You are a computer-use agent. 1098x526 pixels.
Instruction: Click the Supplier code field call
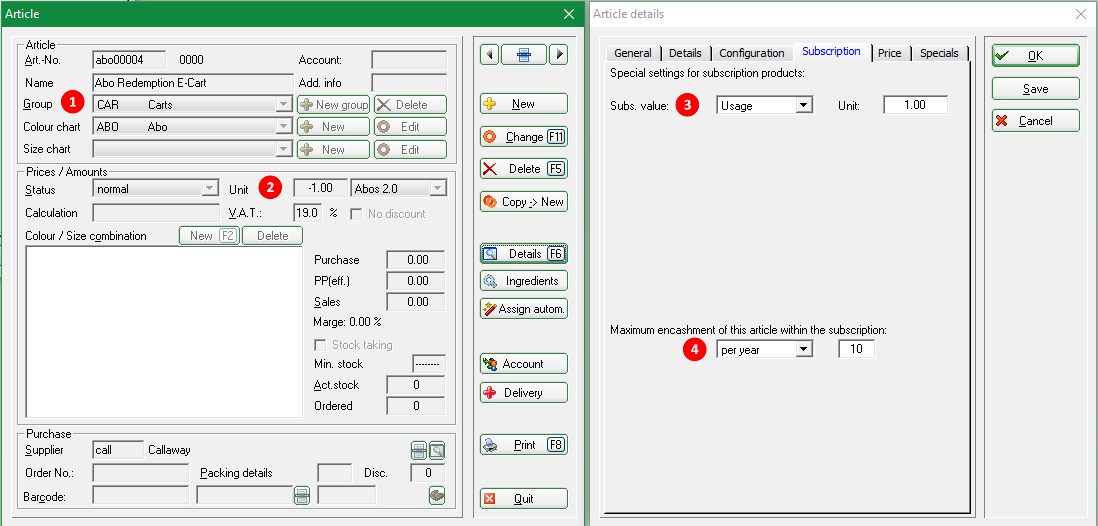pyautogui.click(x=118, y=450)
